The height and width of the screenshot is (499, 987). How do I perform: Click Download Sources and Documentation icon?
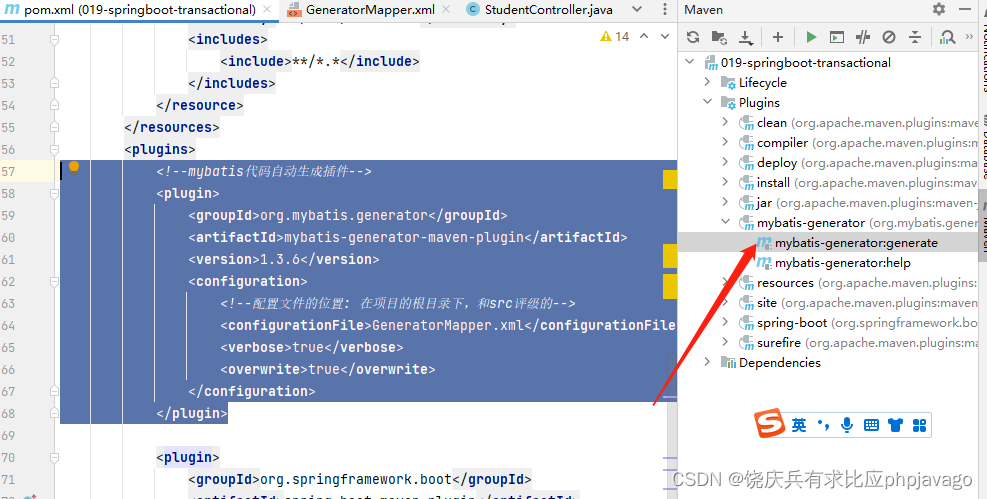tap(746, 38)
